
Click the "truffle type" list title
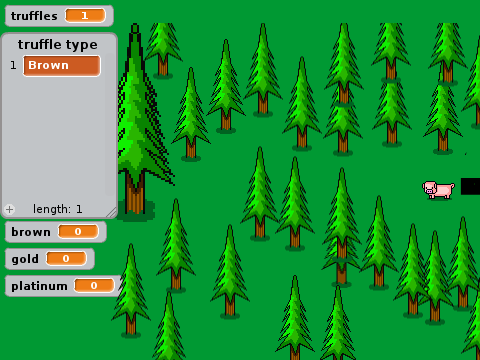[58, 45]
